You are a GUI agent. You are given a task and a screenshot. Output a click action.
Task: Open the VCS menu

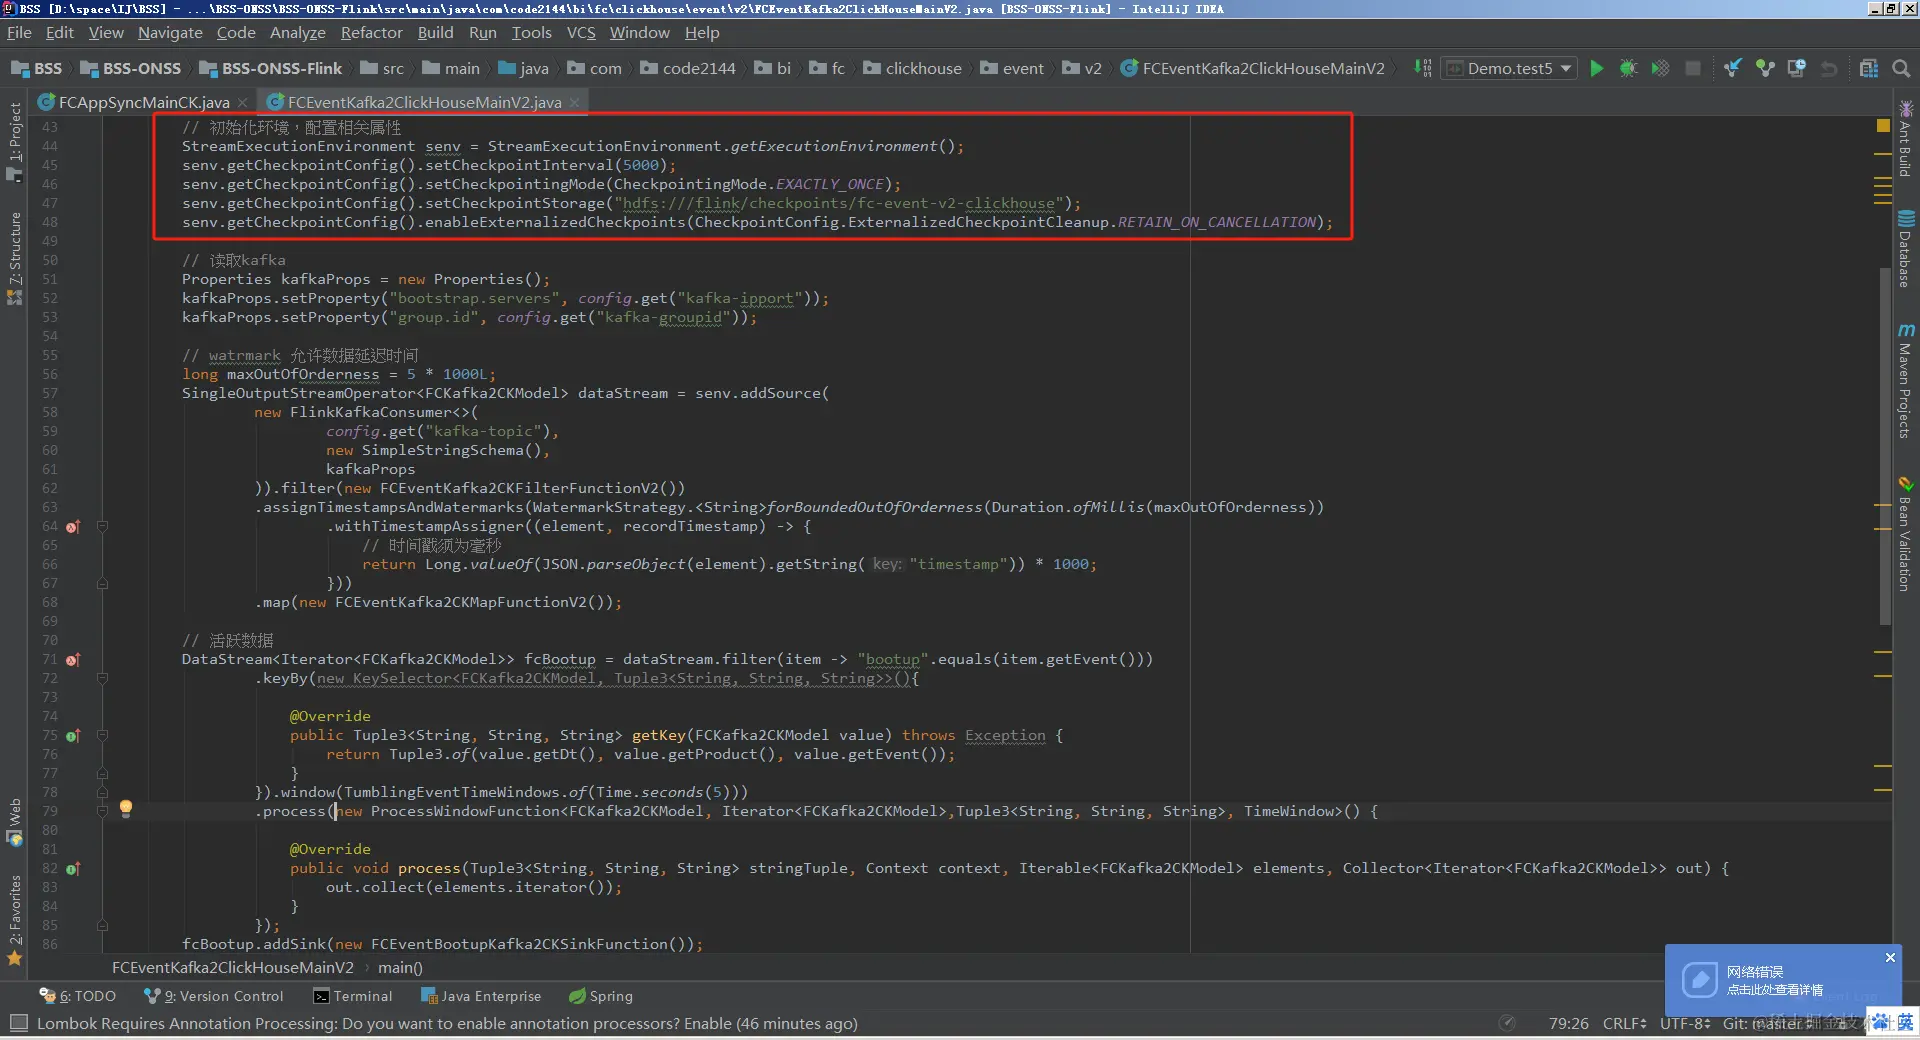point(581,32)
